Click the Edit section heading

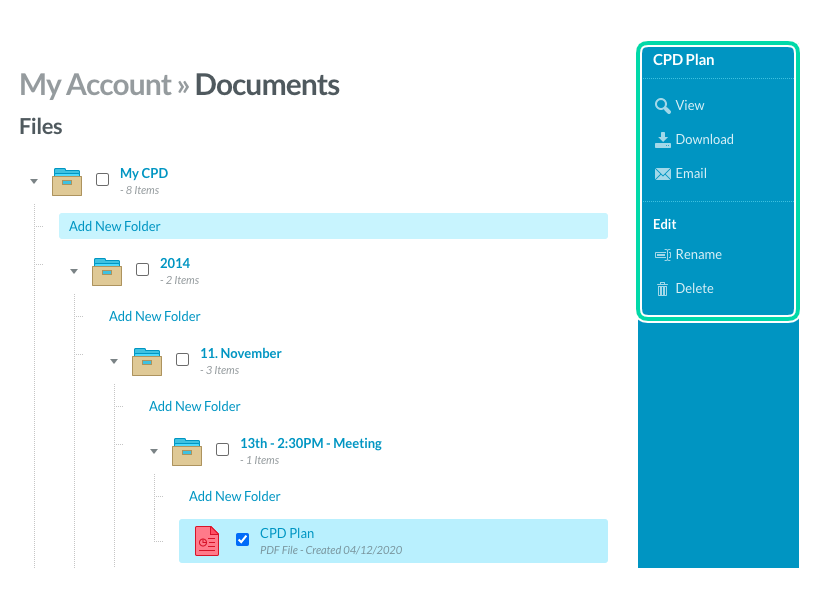click(665, 224)
